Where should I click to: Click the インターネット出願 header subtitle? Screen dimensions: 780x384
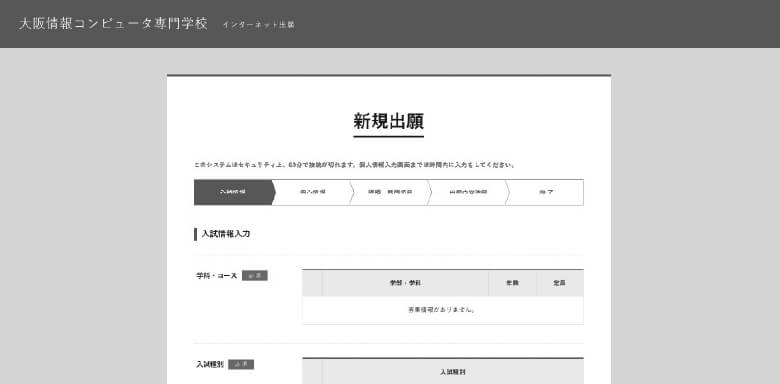(259, 25)
